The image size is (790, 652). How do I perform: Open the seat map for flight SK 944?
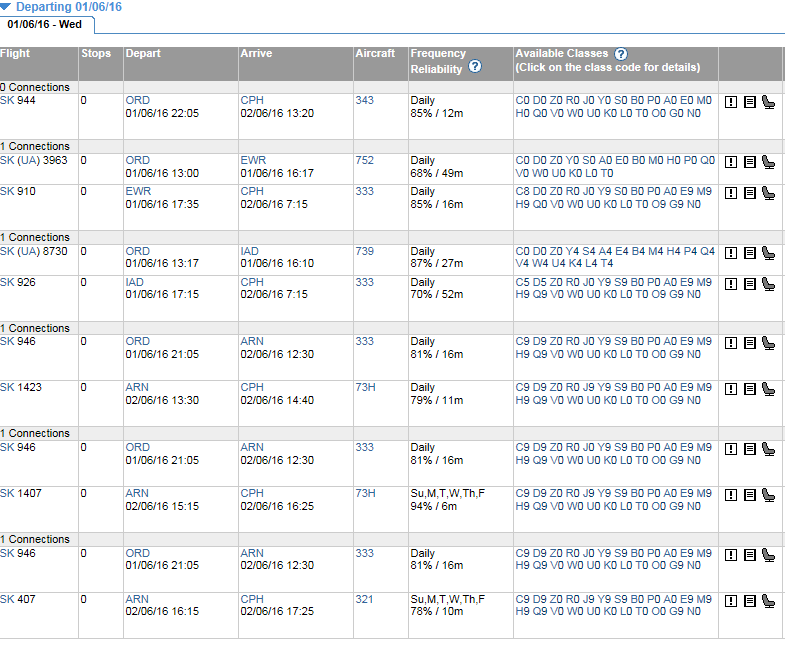pyautogui.click(x=768, y=101)
